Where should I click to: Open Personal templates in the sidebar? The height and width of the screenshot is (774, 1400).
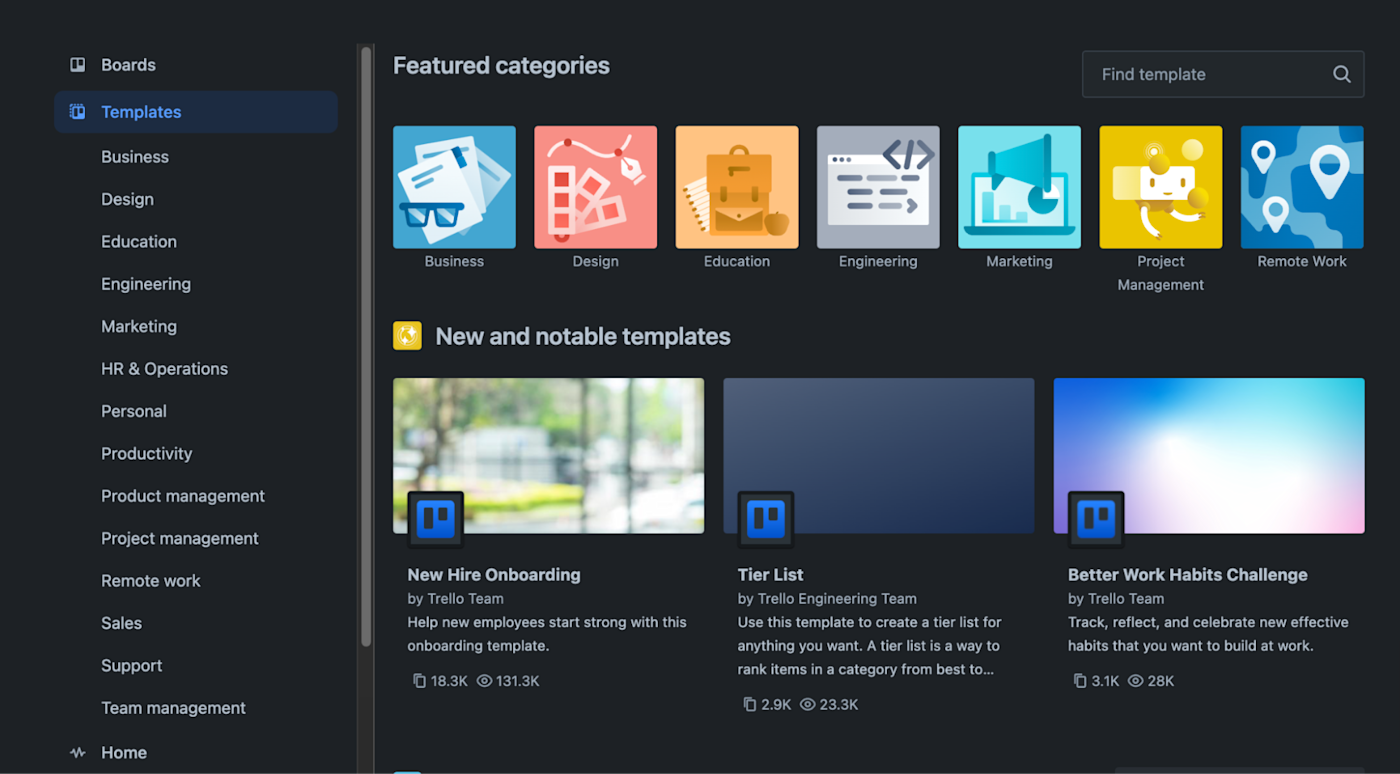[134, 411]
